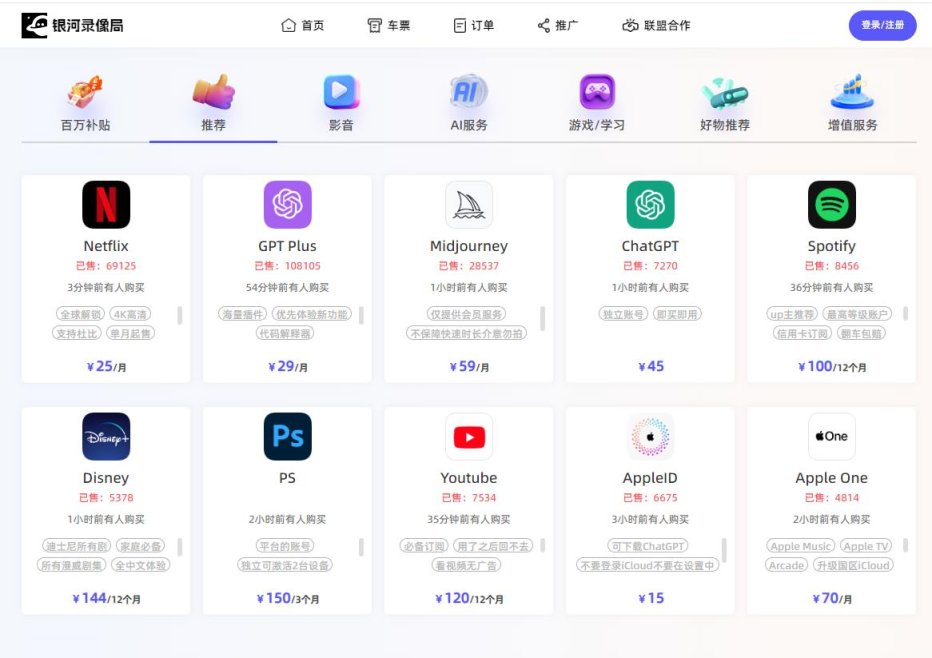
Task: Click the 代码解释器 tag on GPT Plus
Action: coord(285,333)
